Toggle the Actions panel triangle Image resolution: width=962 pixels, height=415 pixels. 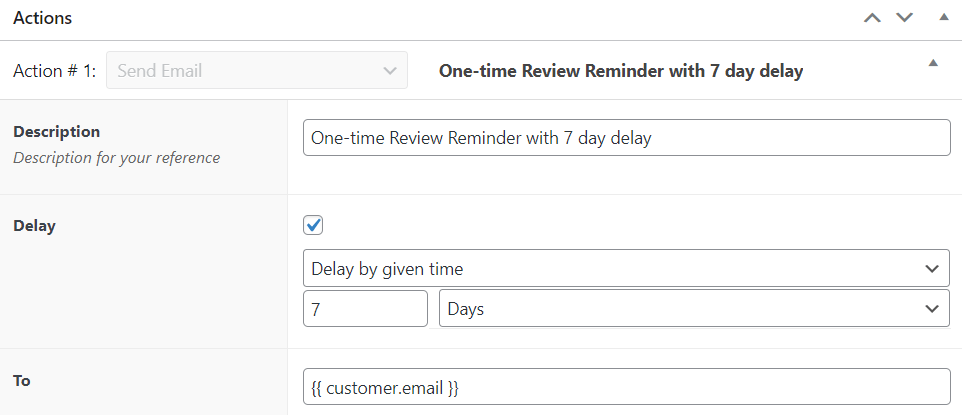[943, 17]
